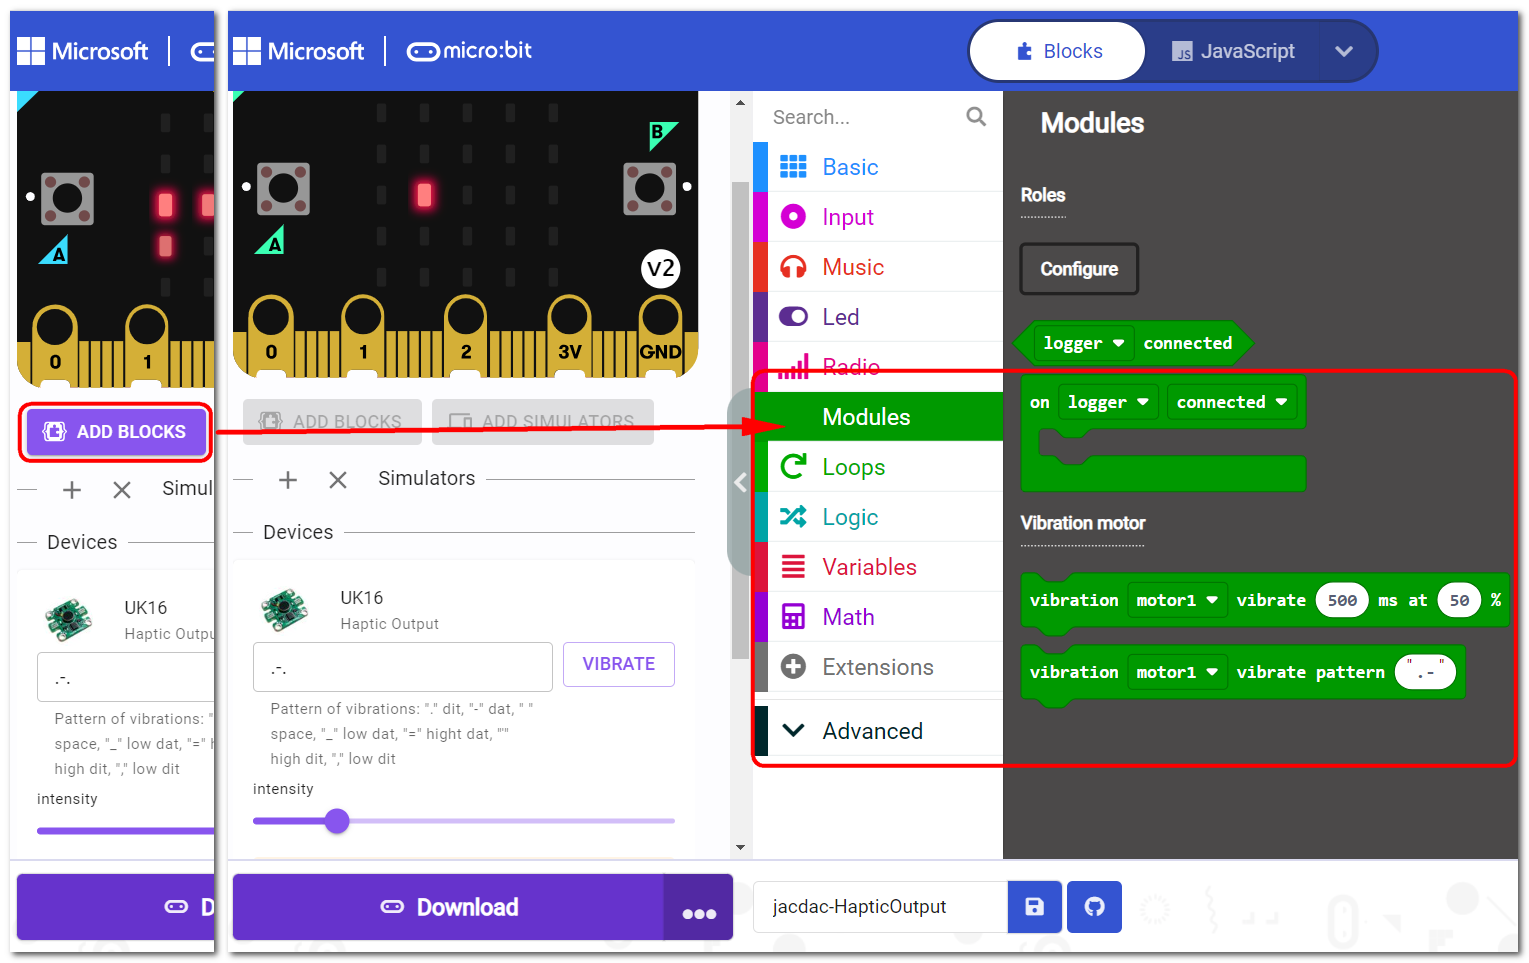1529x963 pixels.
Task: Switch editor to Blocks mode
Action: tap(1058, 51)
